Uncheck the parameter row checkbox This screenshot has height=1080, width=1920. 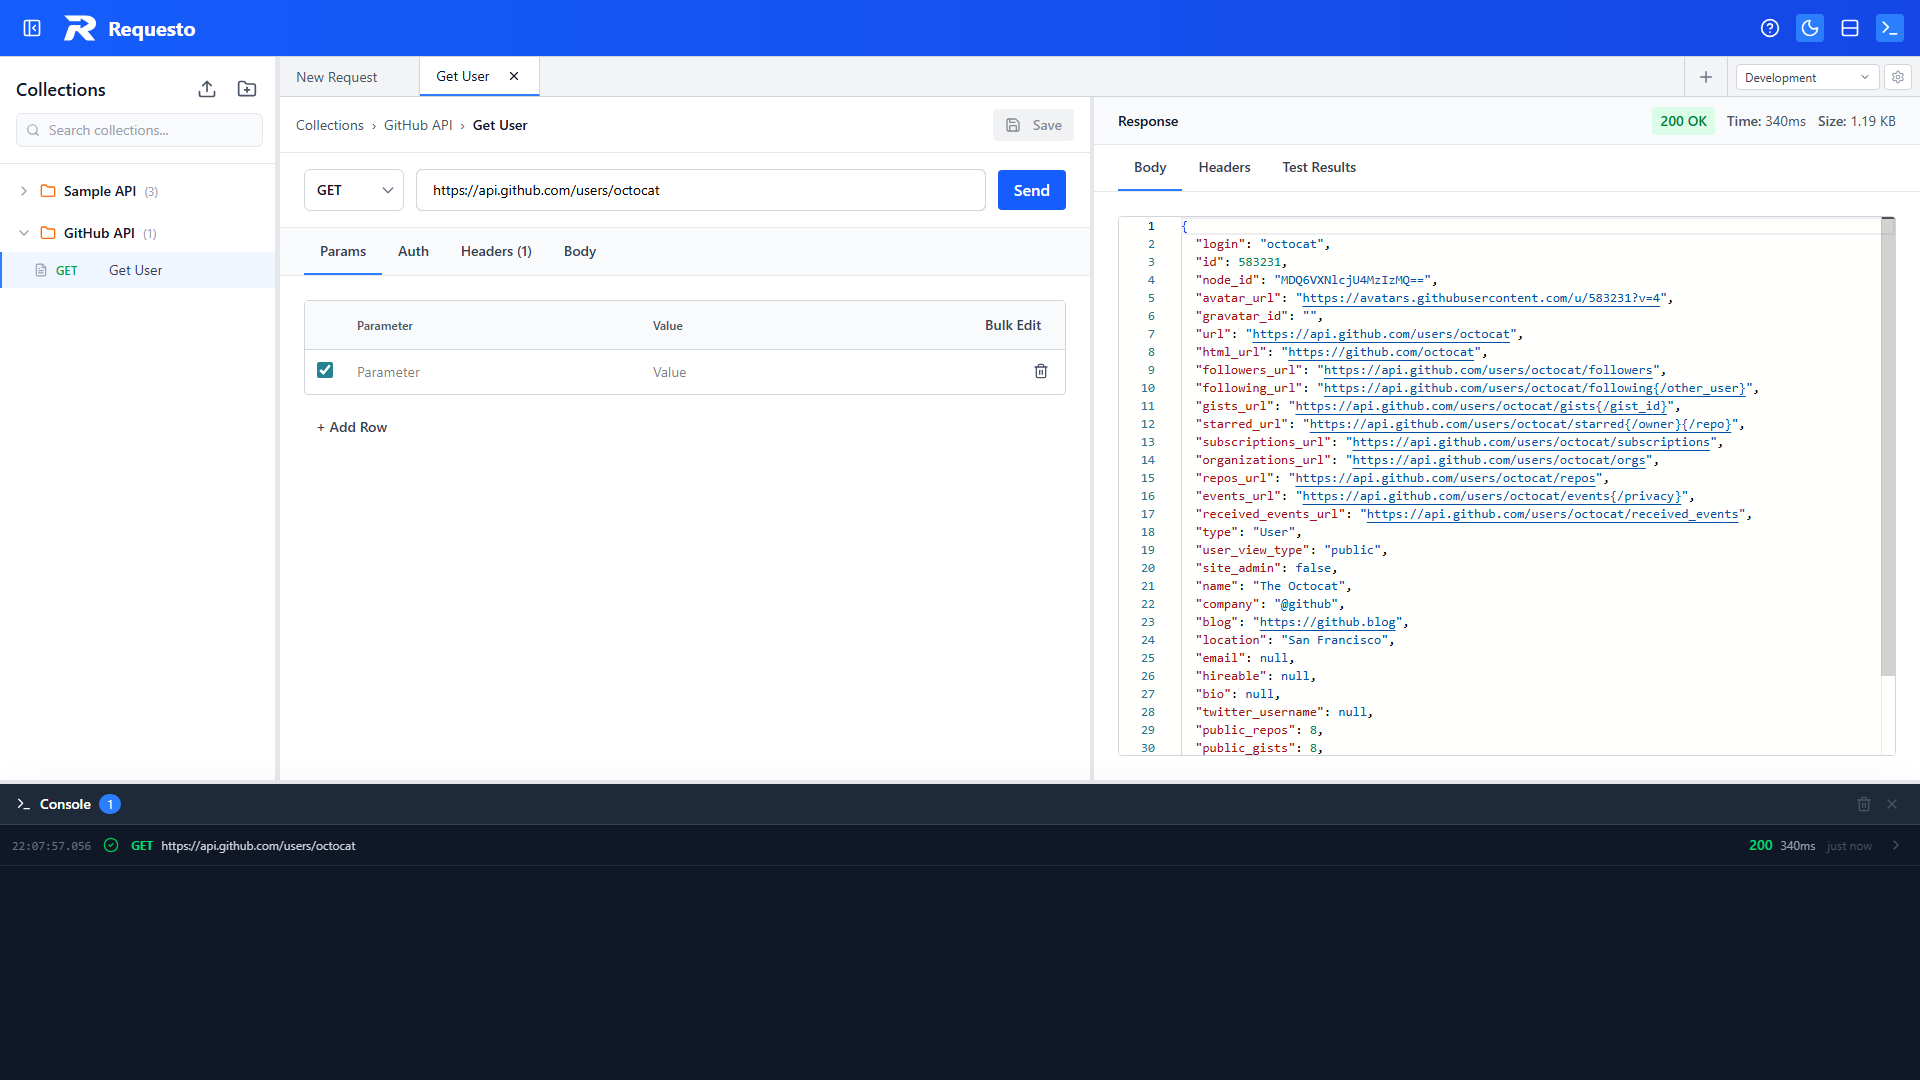[325, 370]
